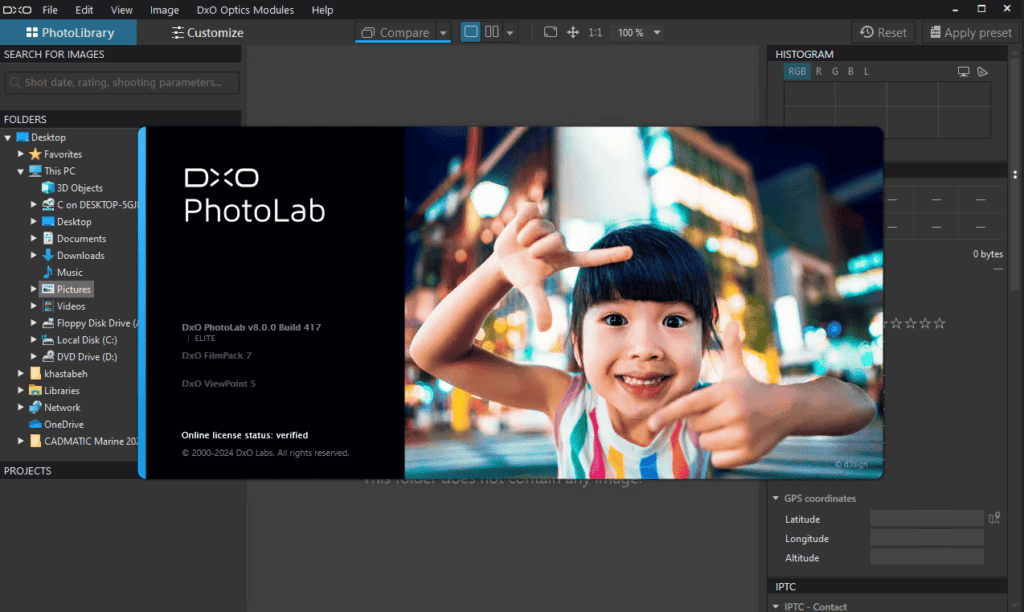Toggle histogram monitor gamut warning icon
Viewport: 1024px width, 612px height.
(964, 72)
